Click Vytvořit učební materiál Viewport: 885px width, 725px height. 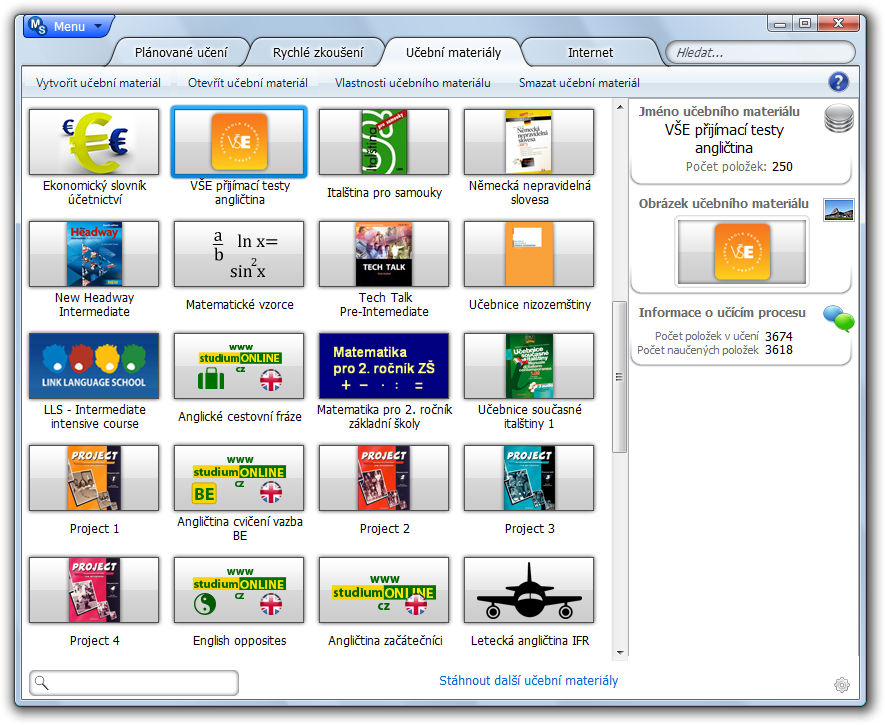(x=98, y=83)
